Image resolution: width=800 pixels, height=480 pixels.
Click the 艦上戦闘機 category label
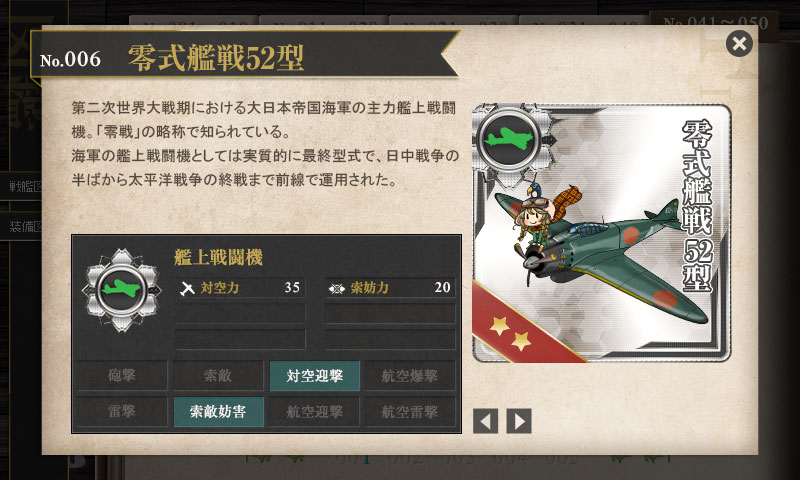pos(218,258)
